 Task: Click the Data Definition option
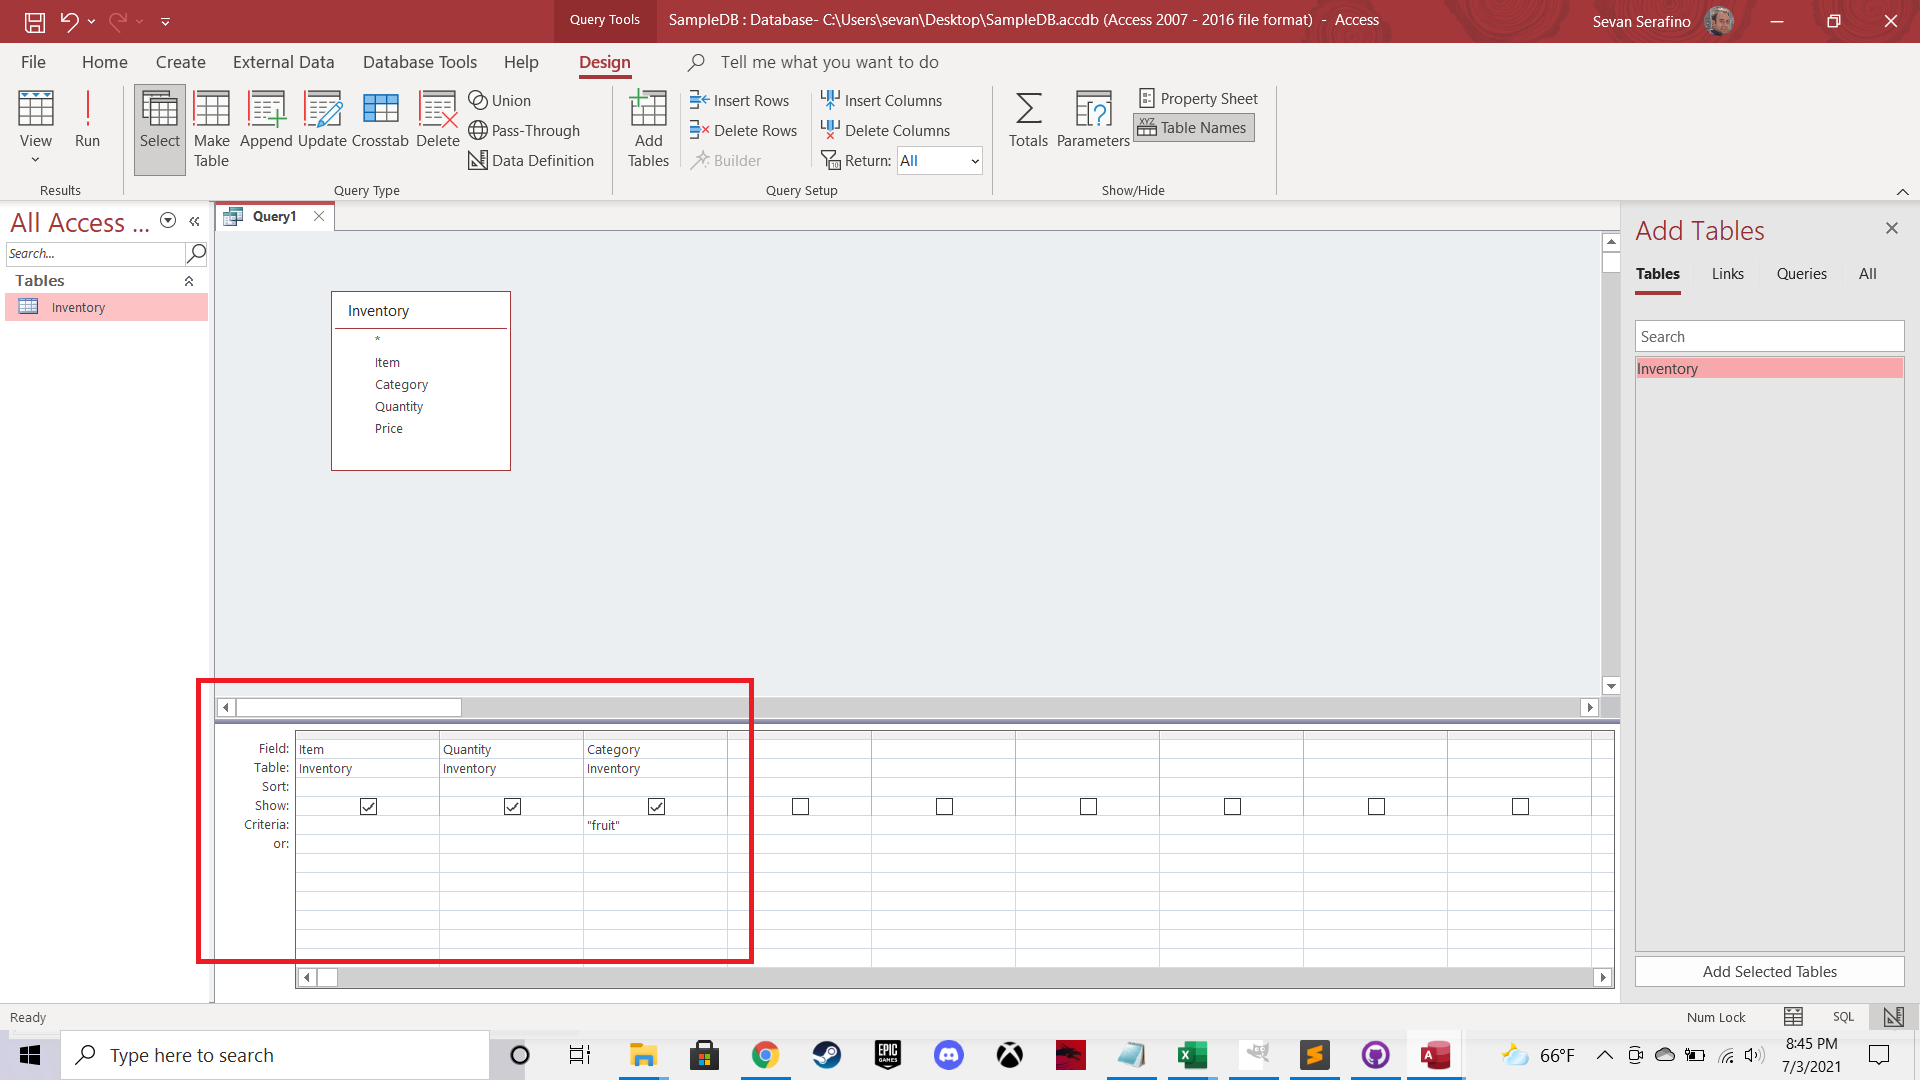coord(531,160)
